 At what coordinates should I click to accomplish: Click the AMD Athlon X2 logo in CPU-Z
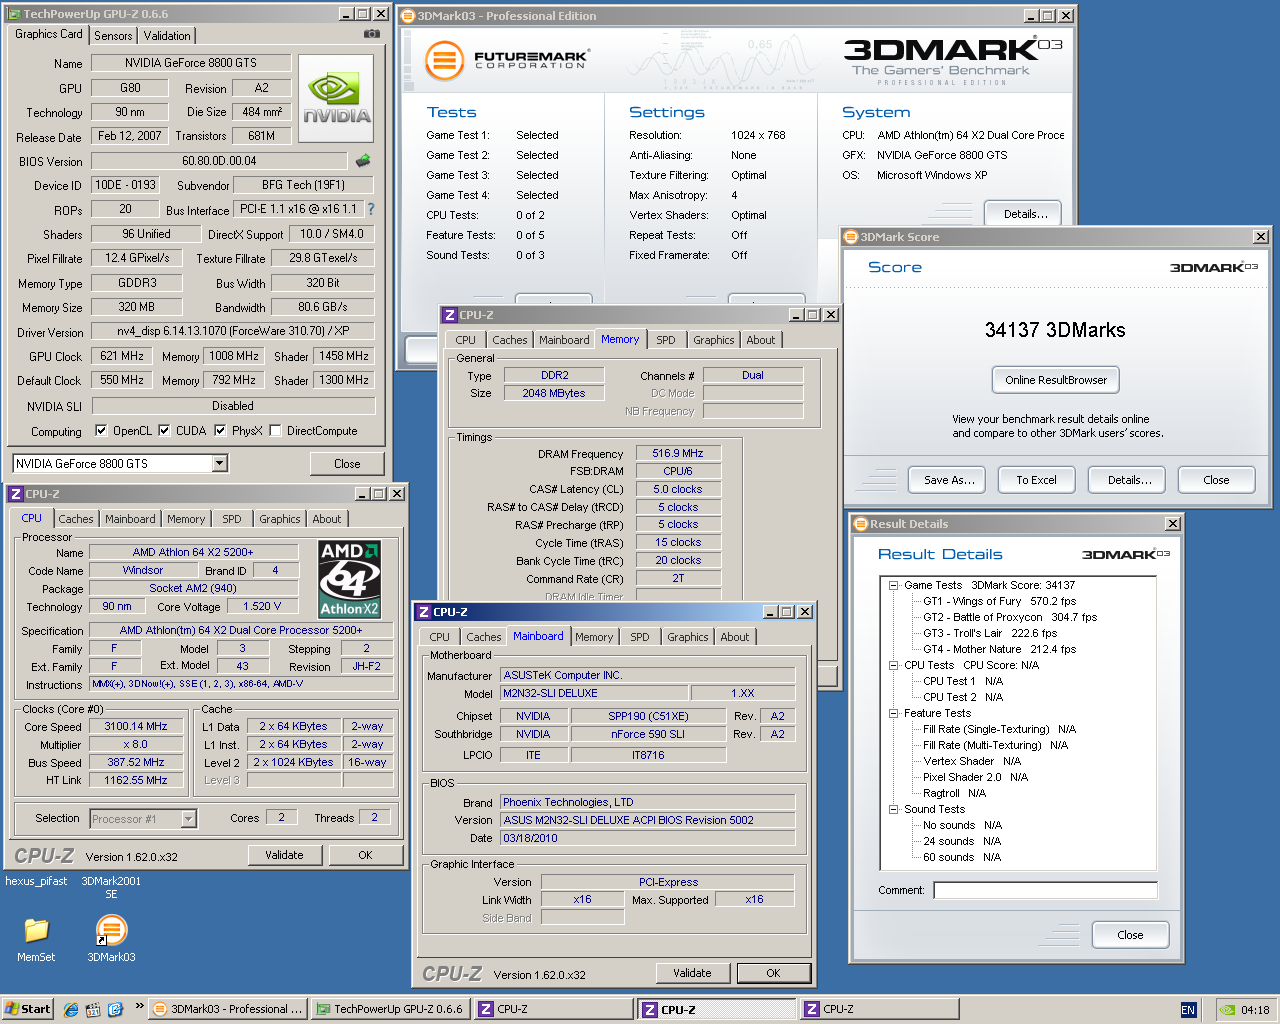[x=349, y=579]
